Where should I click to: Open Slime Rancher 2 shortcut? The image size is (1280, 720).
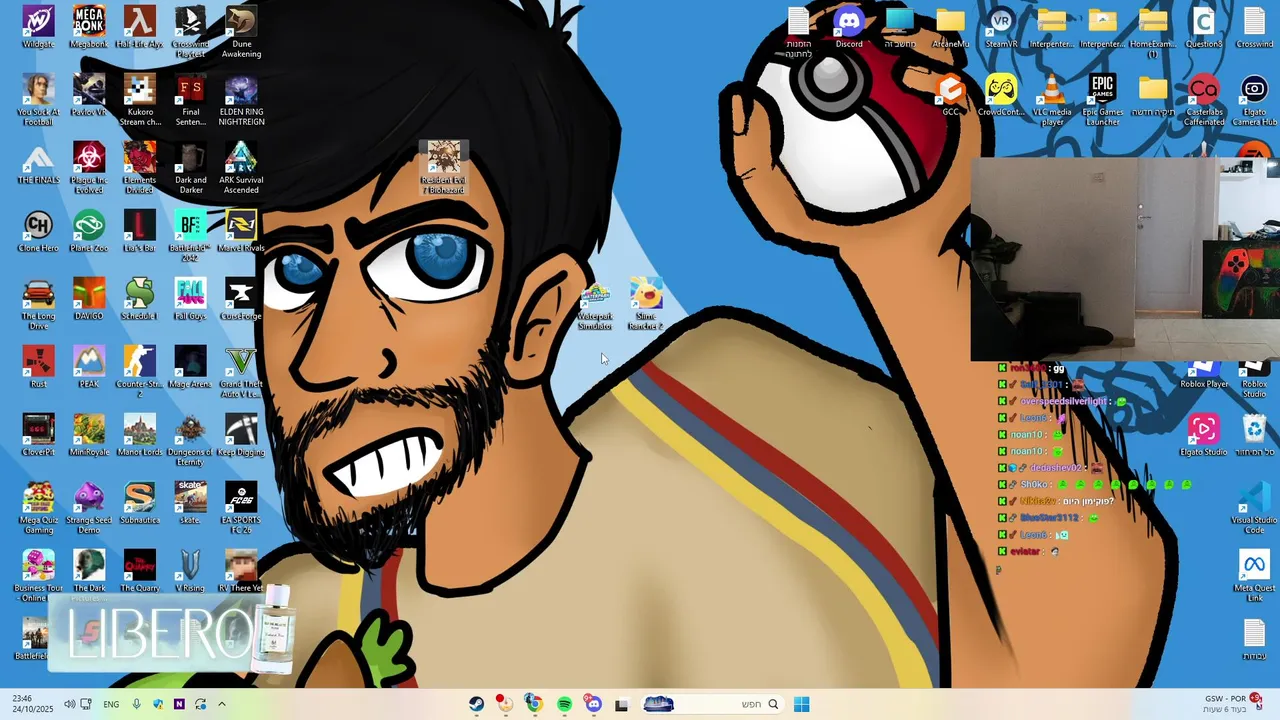646,305
